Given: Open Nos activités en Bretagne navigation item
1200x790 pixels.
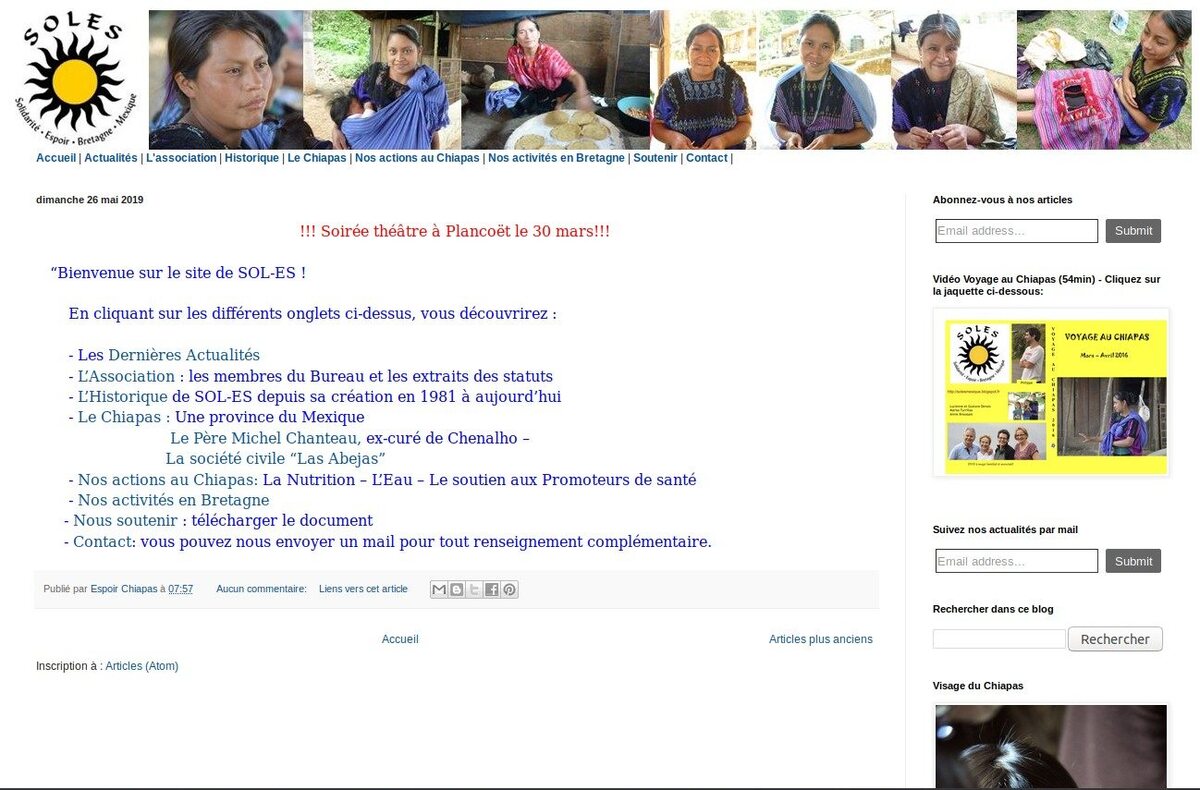Looking at the screenshot, I should pyautogui.click(x=556, y=158).
